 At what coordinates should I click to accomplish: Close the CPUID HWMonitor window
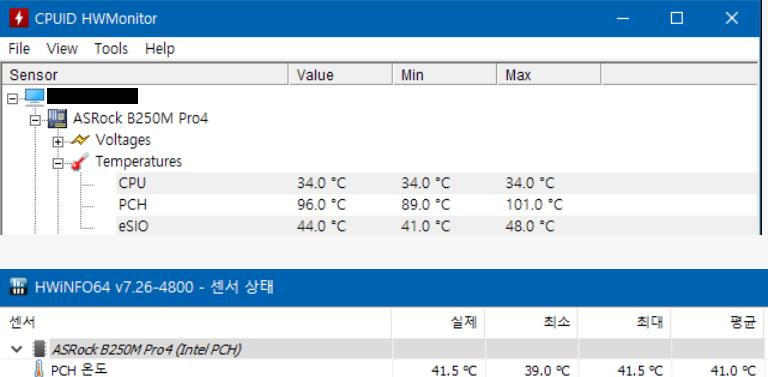[732, 19]
